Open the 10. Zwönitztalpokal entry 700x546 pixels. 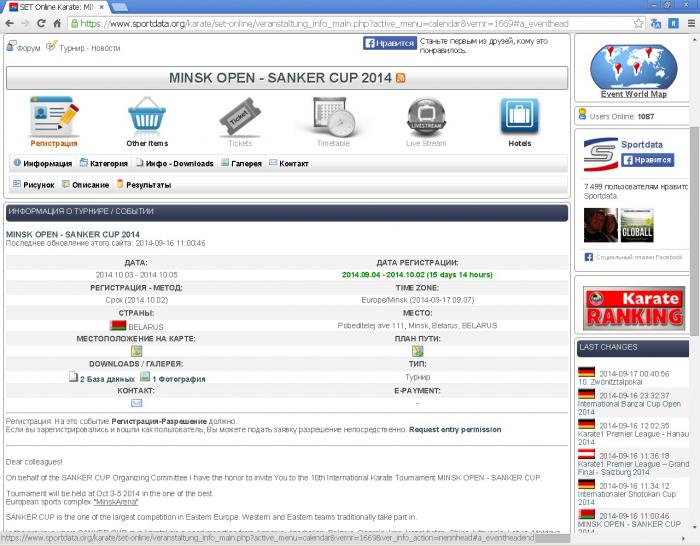click(610, 382)
